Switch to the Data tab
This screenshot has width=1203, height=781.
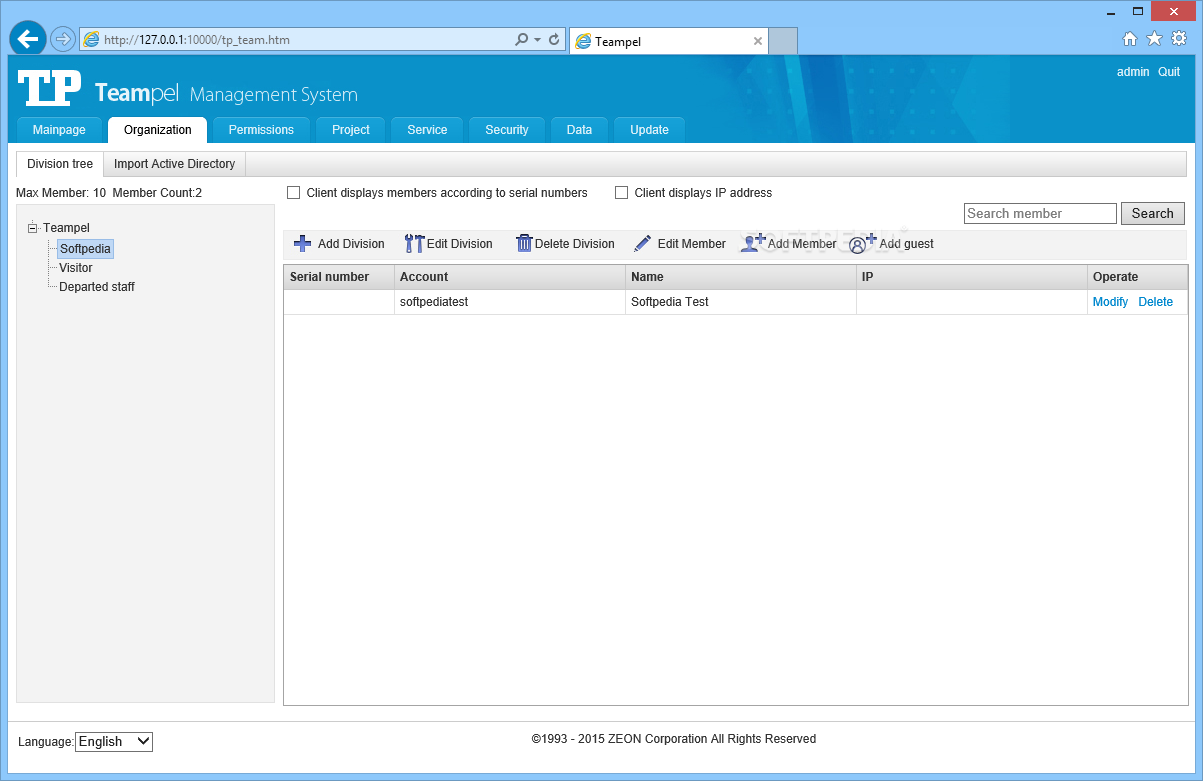tap(579, 130)
